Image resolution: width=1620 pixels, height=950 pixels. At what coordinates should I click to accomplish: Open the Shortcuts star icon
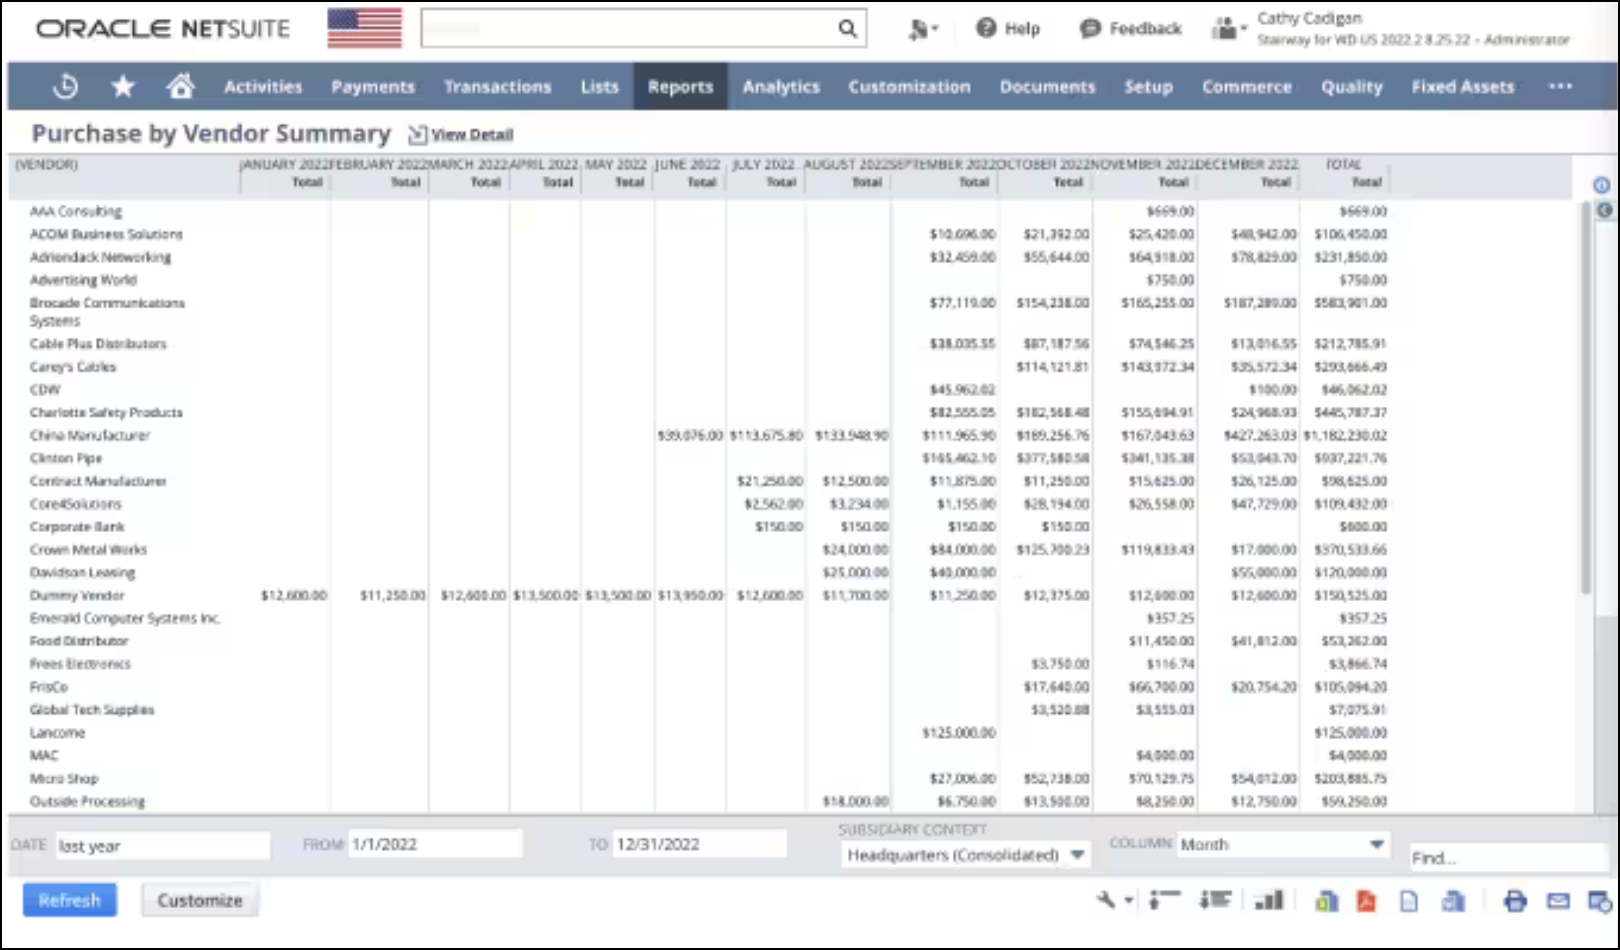123,87
